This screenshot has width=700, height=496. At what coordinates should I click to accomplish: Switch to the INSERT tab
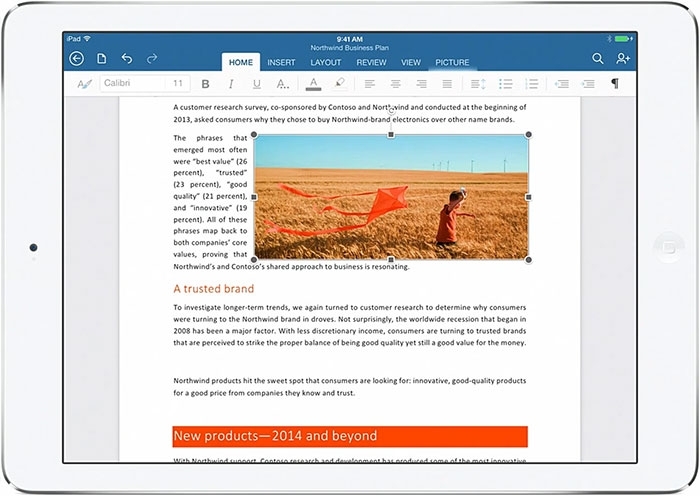pyautogui.click(x=281, y=62)
